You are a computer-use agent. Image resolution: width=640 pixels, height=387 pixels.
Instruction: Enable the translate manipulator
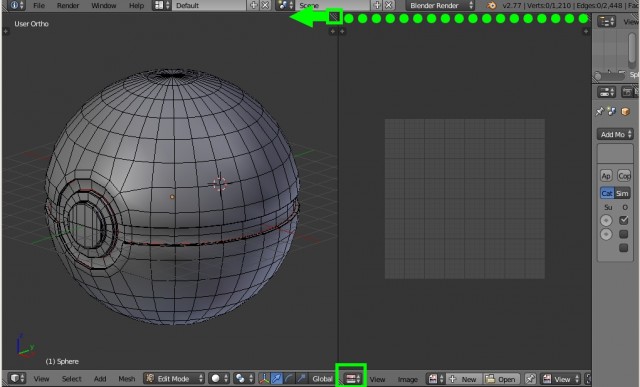276,378
